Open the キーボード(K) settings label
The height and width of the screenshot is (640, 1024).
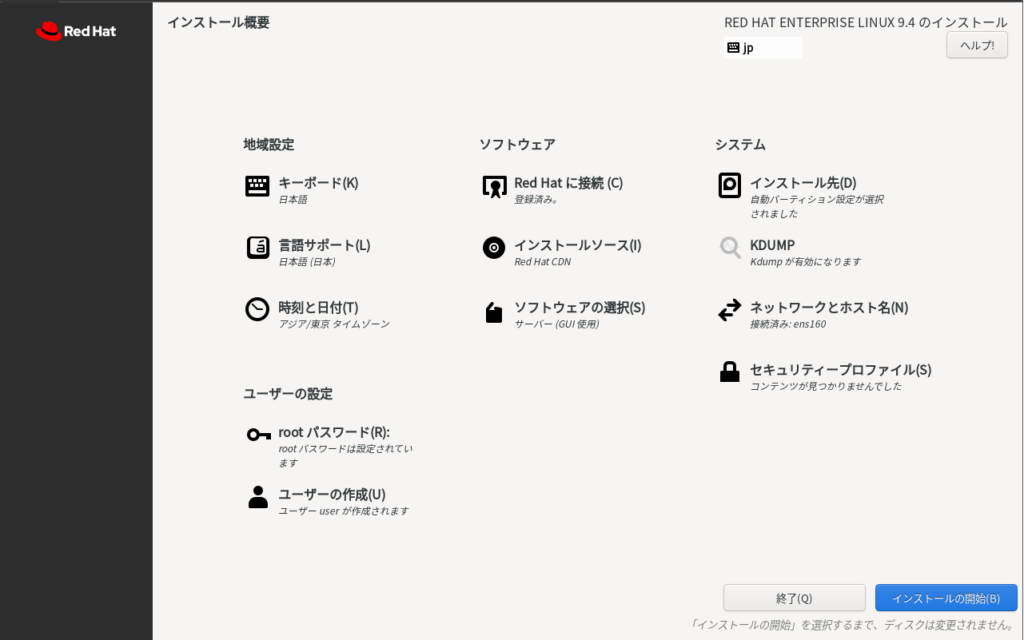pyautogui.click(x=318, y=183)
